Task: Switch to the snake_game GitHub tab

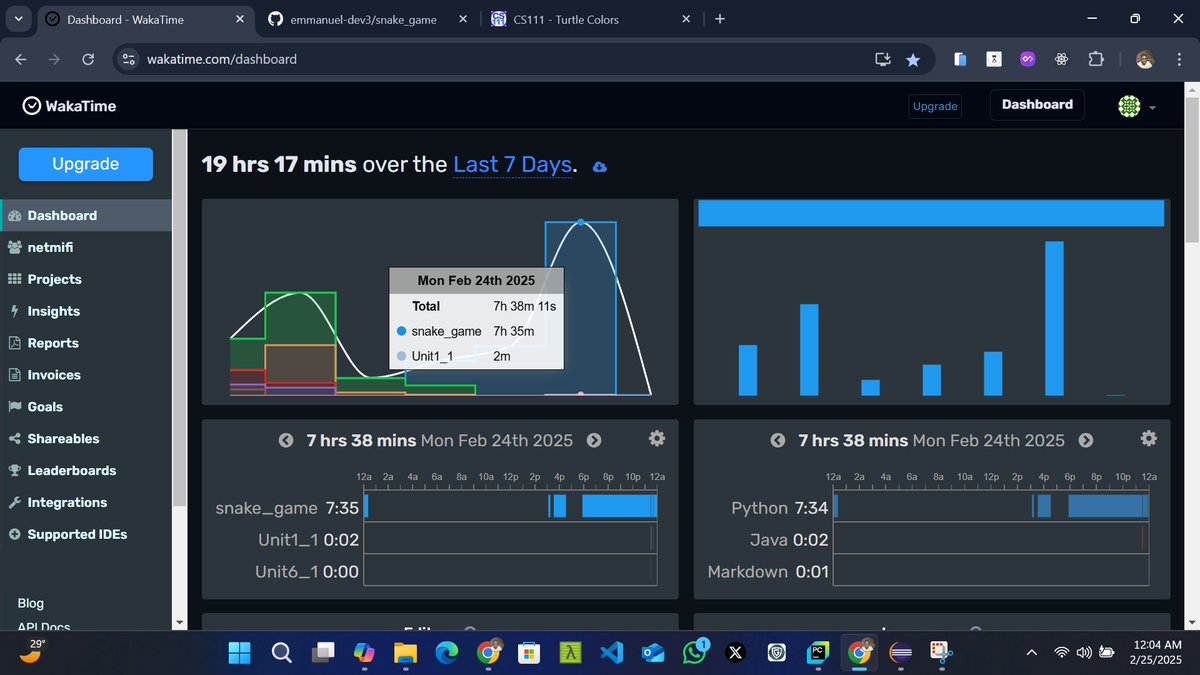Action: point(362,19)
